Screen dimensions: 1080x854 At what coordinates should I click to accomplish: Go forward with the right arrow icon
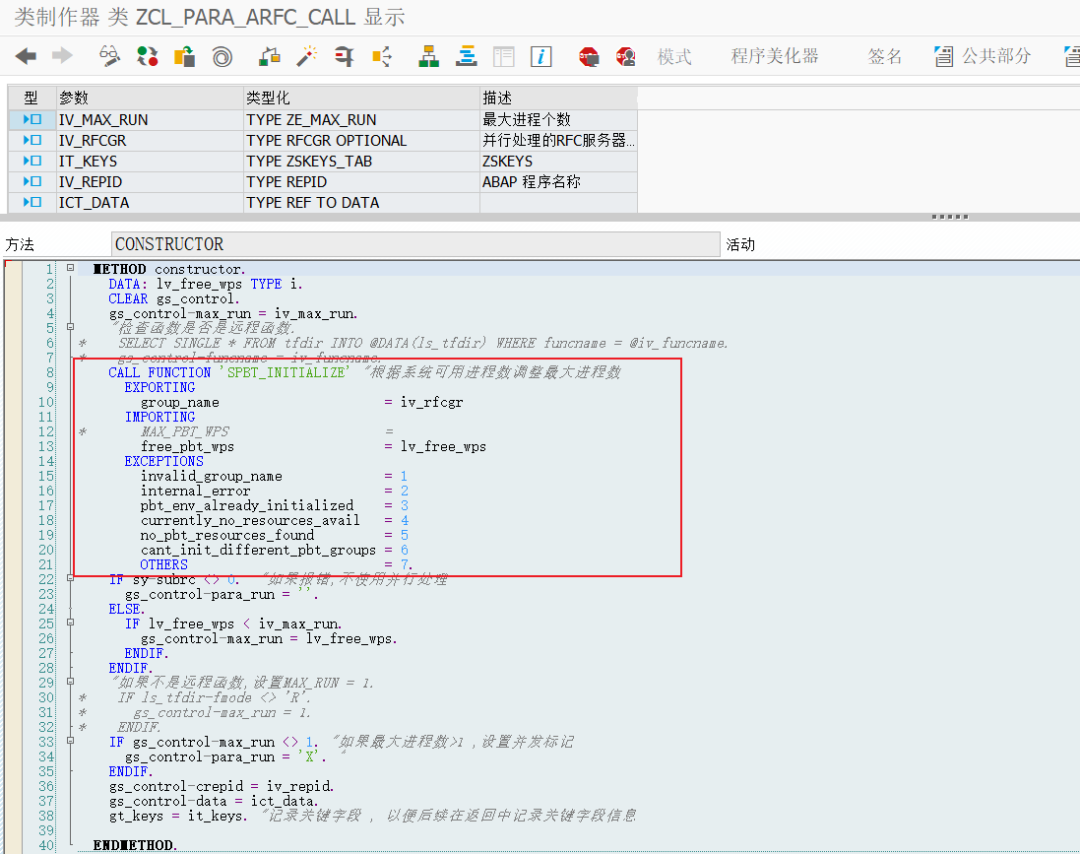point(62,56)
